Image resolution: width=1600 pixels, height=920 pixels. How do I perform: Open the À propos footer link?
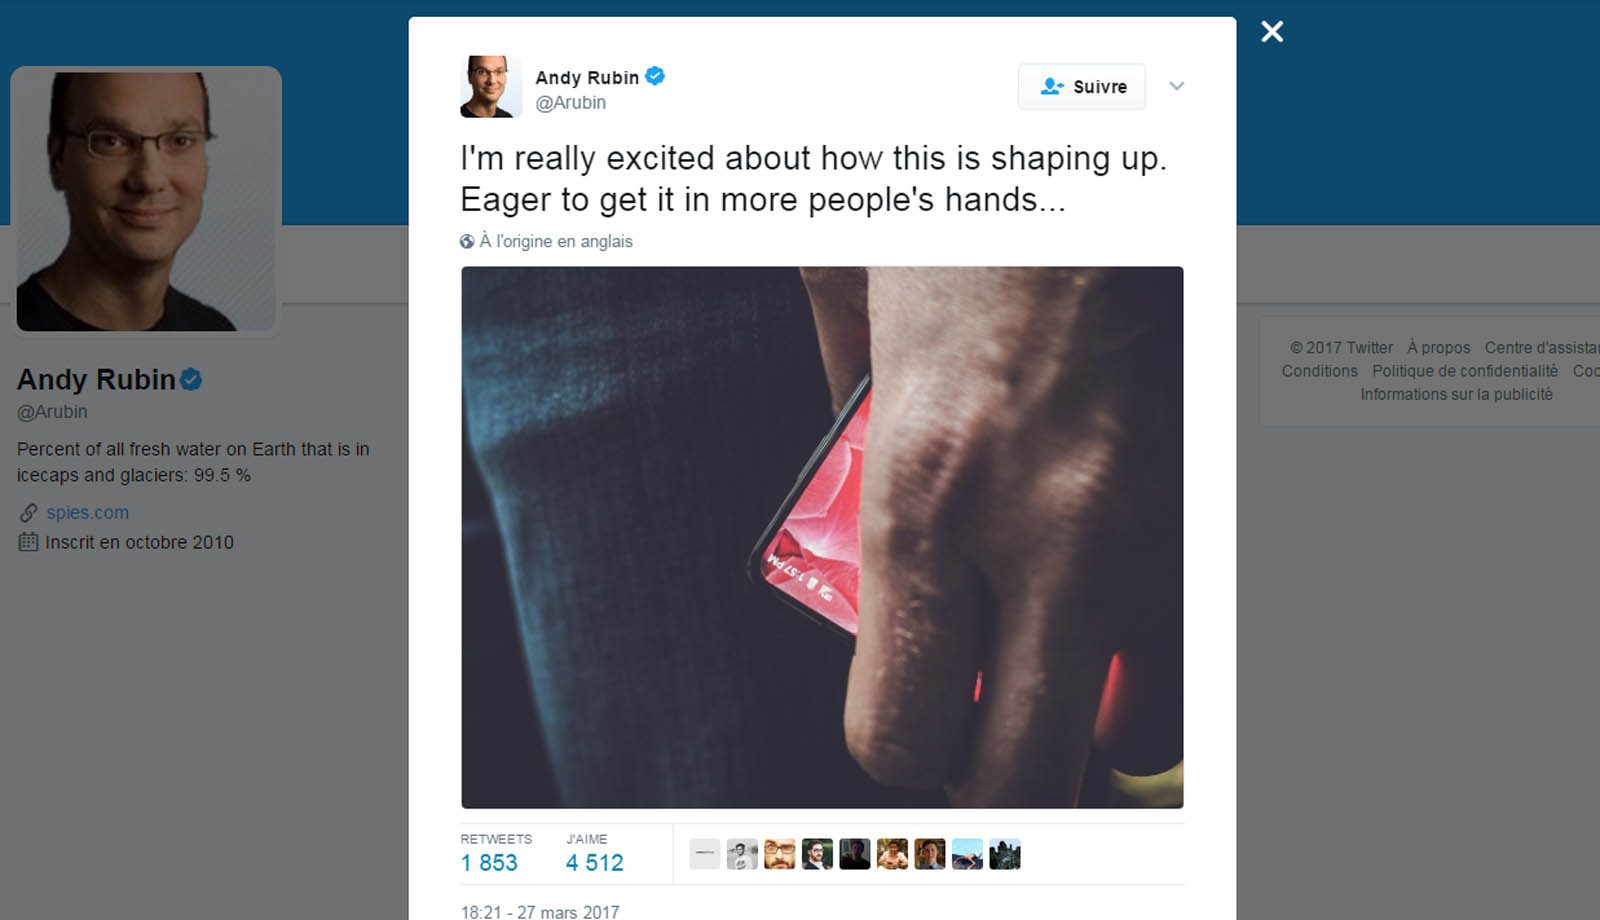(x=1439, y=347)
